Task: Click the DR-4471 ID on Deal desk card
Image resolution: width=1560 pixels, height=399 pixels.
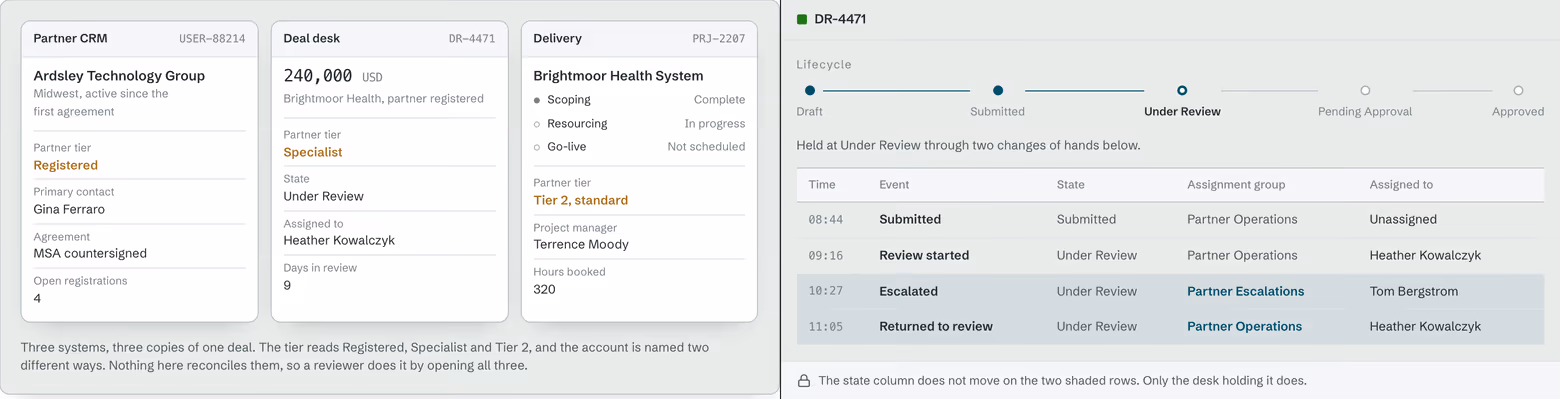Action: 472,39
